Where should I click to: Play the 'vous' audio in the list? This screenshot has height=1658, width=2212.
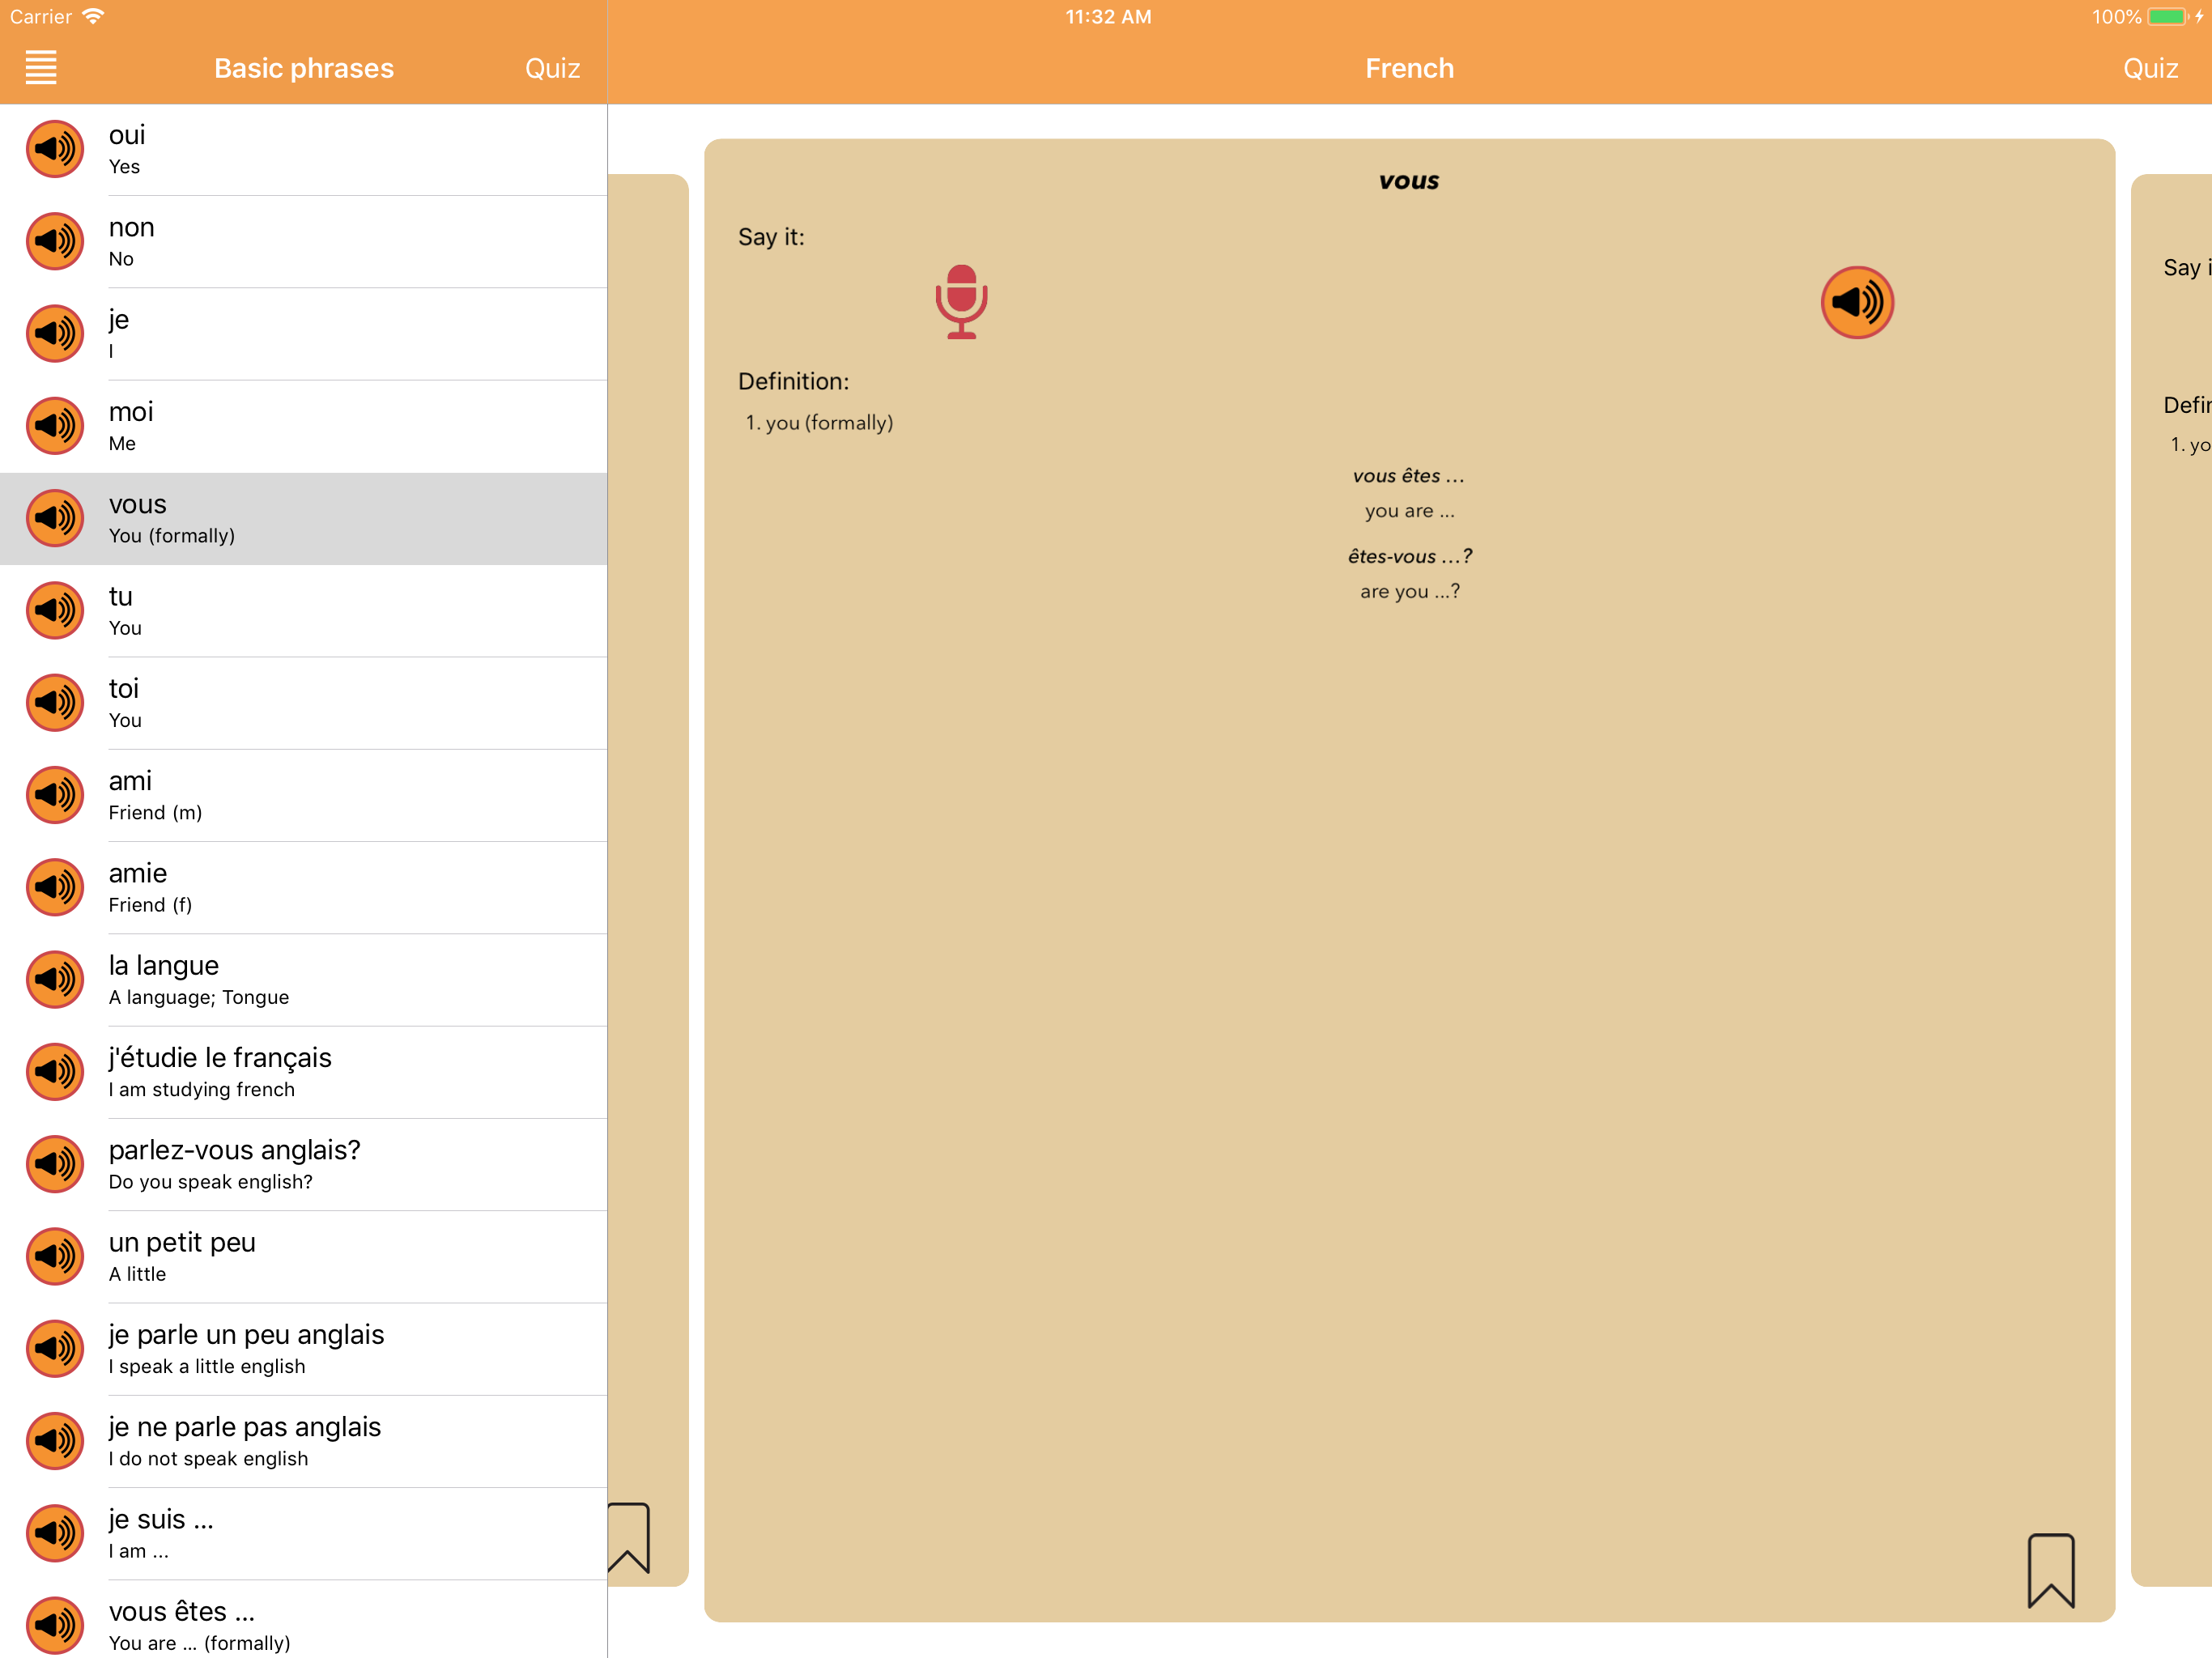(x=55, y=518)
